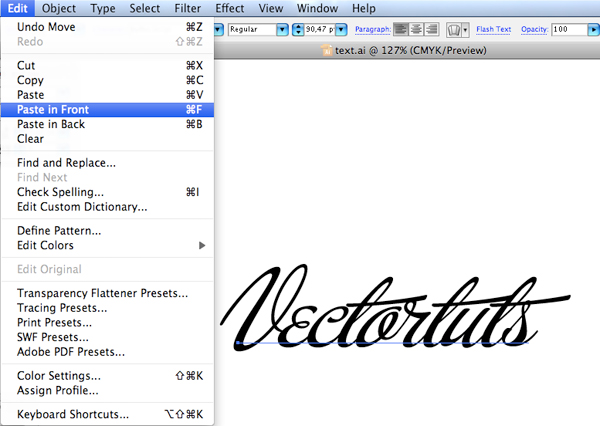Click the font size stepper arrows
This screenshot has height=426, width=600.
click(x=298, y=29)
